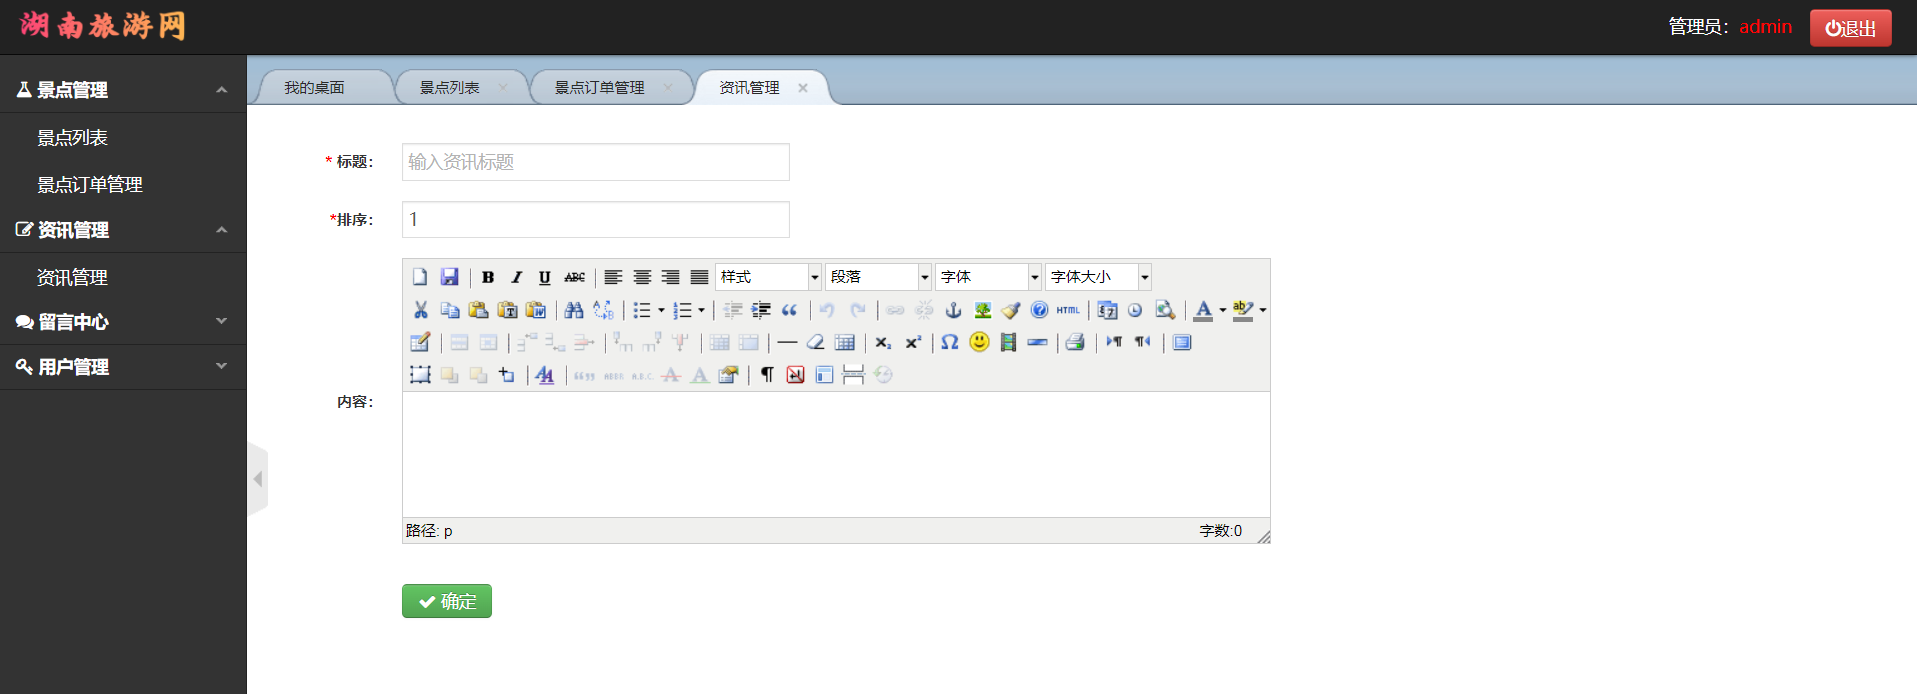
Task: Toggle show invisible characters pilcrow
Action: (x=767, y=375)
